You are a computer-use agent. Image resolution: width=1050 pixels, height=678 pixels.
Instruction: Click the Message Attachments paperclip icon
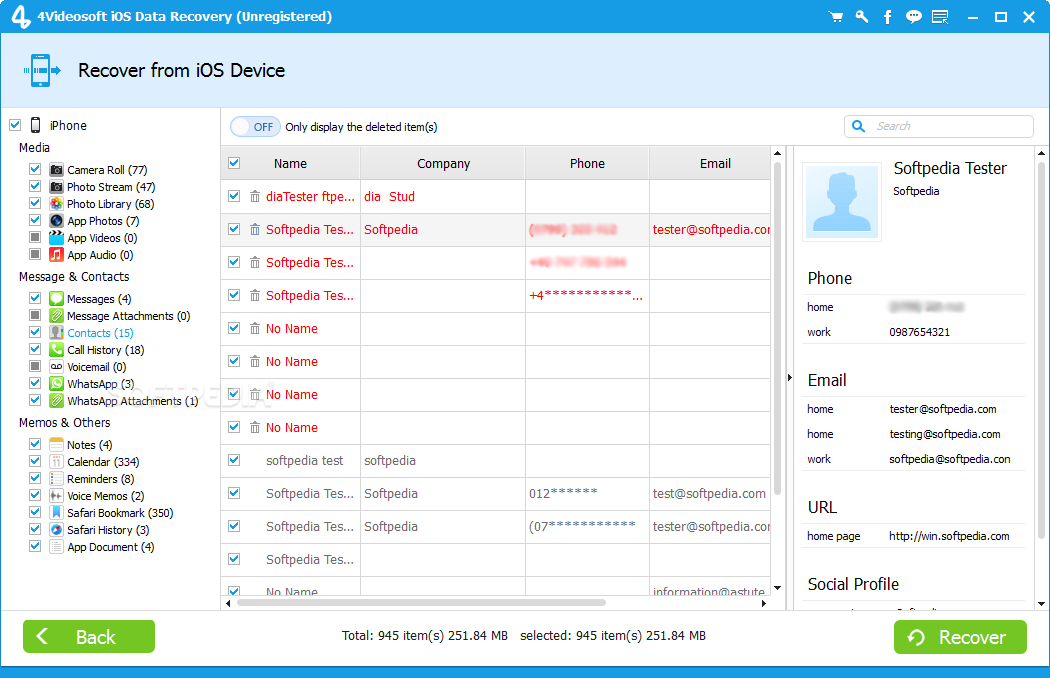(57, 316)
